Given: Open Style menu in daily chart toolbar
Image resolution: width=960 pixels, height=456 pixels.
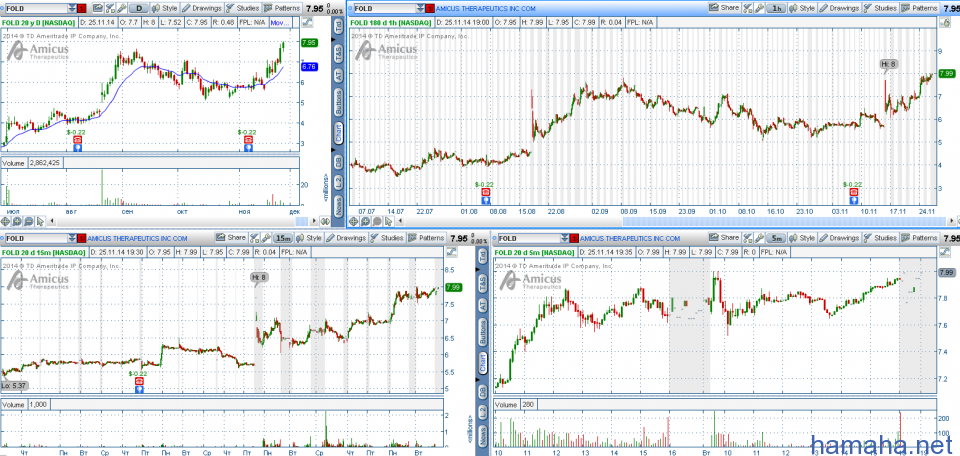Looking at the screenshot, I should [165, 9].
